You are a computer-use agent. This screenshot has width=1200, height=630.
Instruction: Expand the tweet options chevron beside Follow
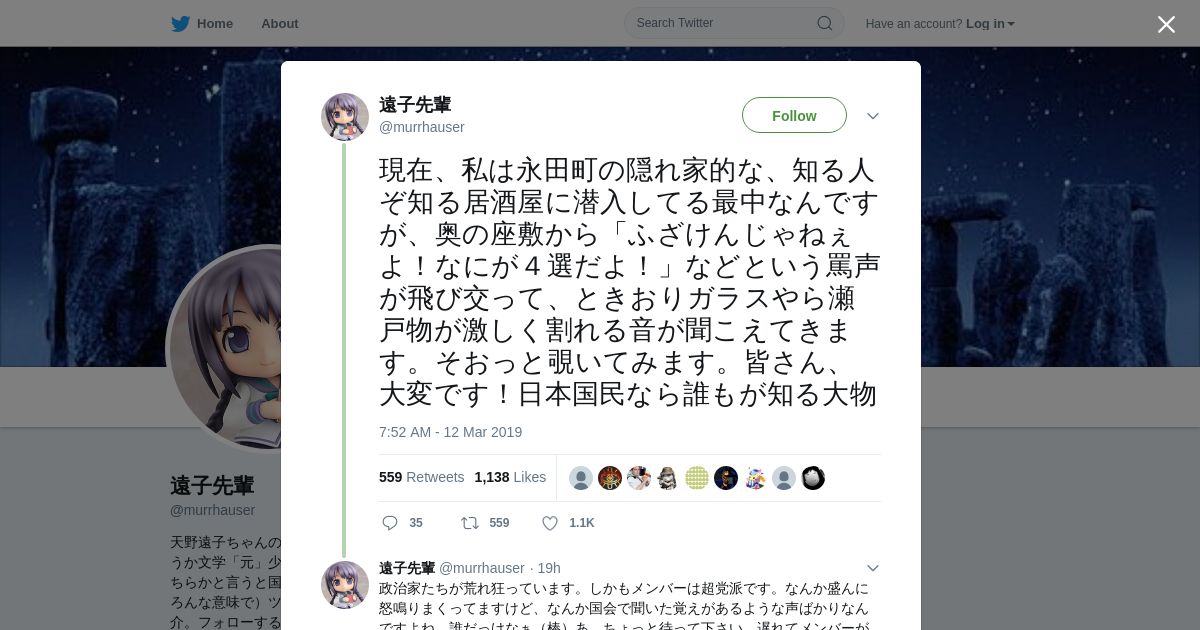click(x=873, y=116)
